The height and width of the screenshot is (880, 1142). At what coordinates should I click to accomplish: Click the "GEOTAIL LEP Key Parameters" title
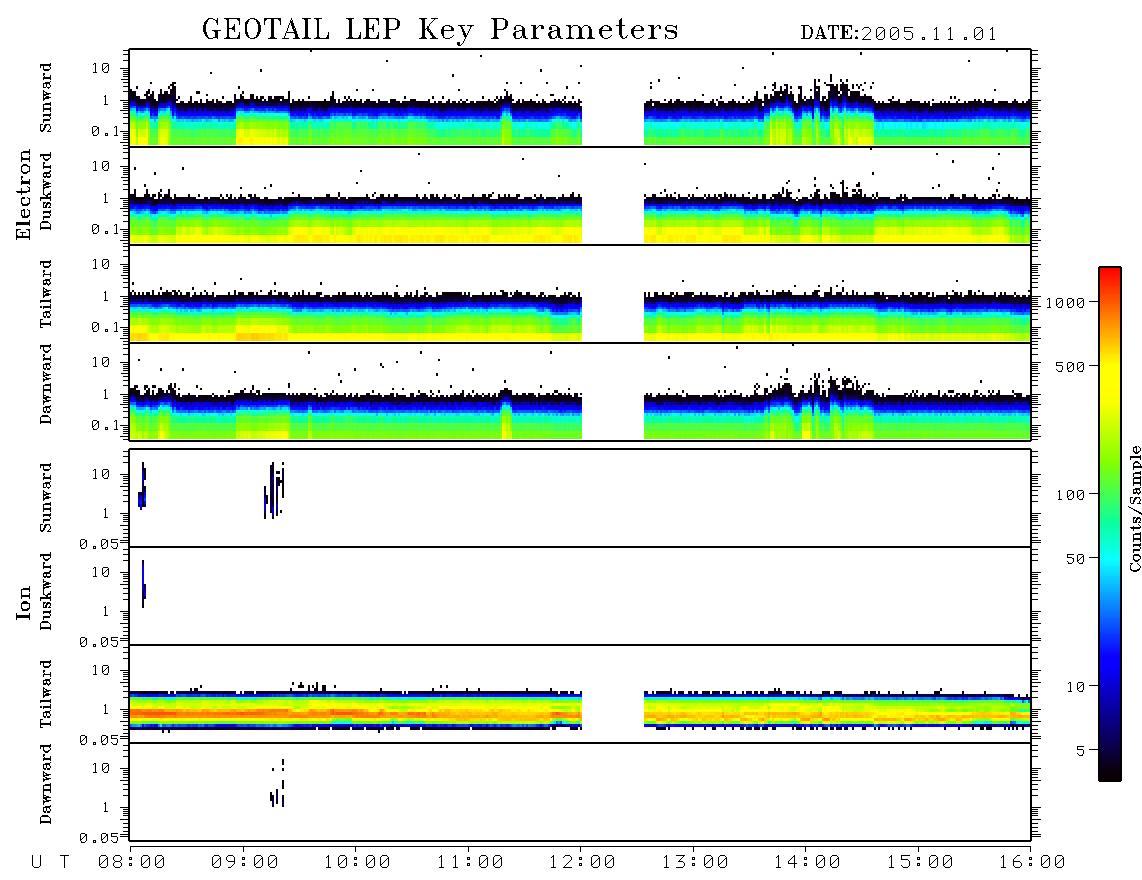pos(440,31)
